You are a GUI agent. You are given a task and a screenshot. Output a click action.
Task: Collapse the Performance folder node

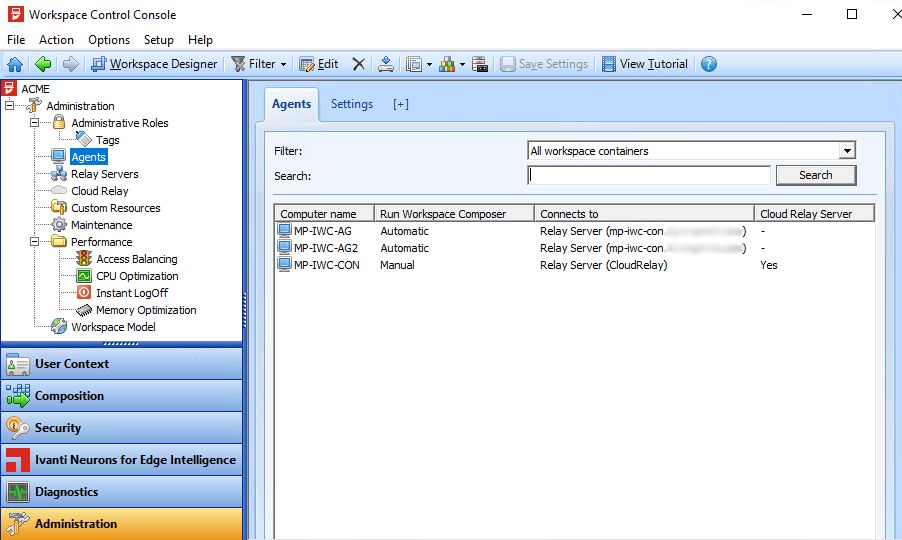click(35, 242)
